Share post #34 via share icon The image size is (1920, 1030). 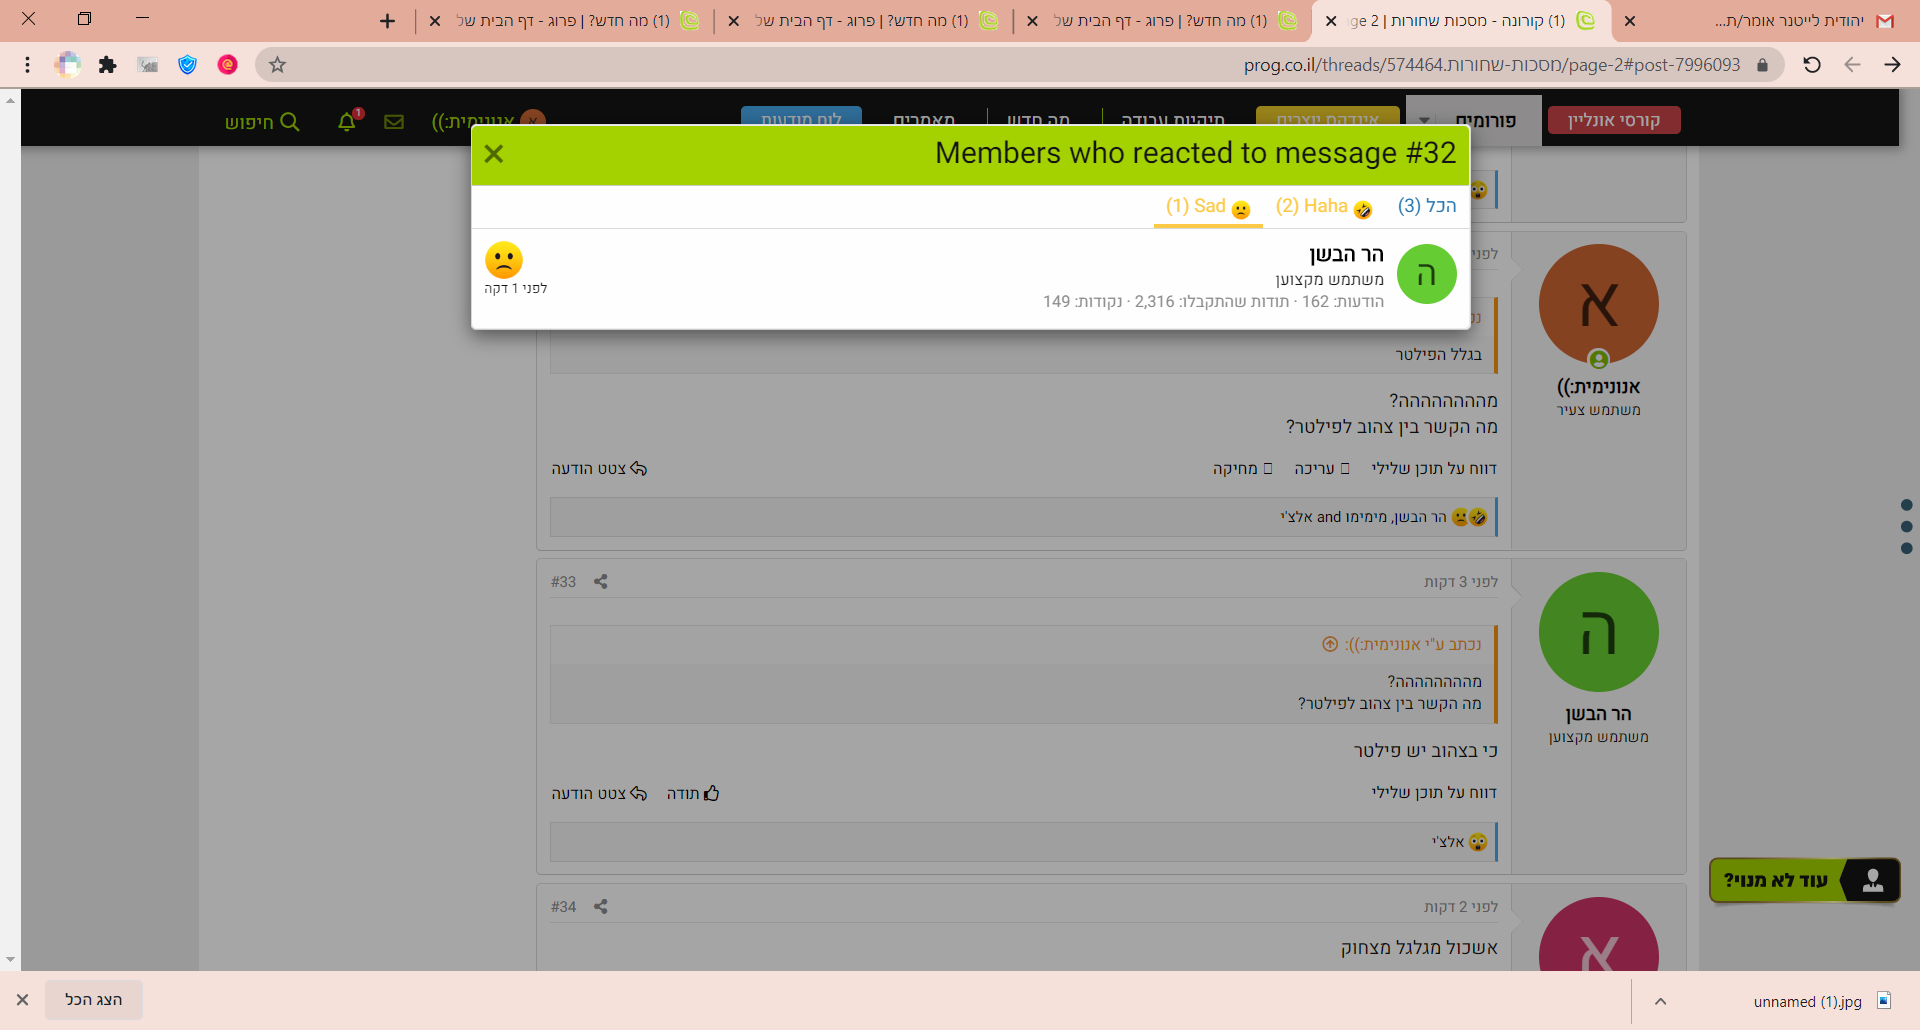pos(601,907)
